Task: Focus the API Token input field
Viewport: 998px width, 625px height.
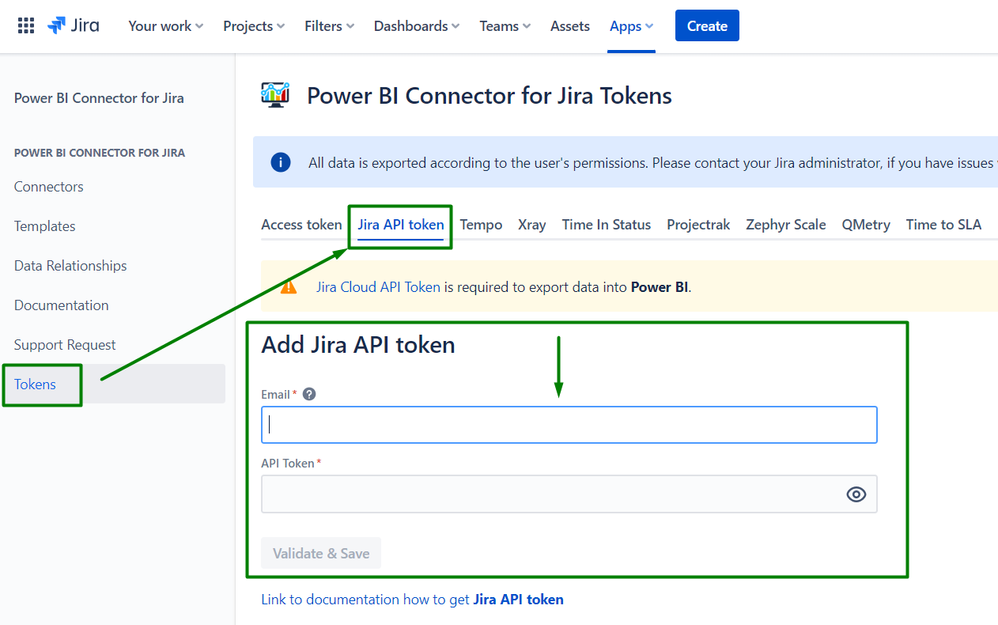Action: tap(569, 494)
